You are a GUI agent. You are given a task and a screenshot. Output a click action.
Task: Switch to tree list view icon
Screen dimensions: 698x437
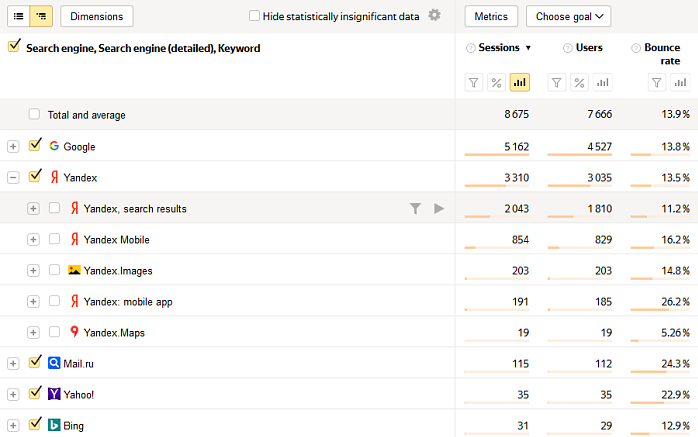click(x=41, y=16)
